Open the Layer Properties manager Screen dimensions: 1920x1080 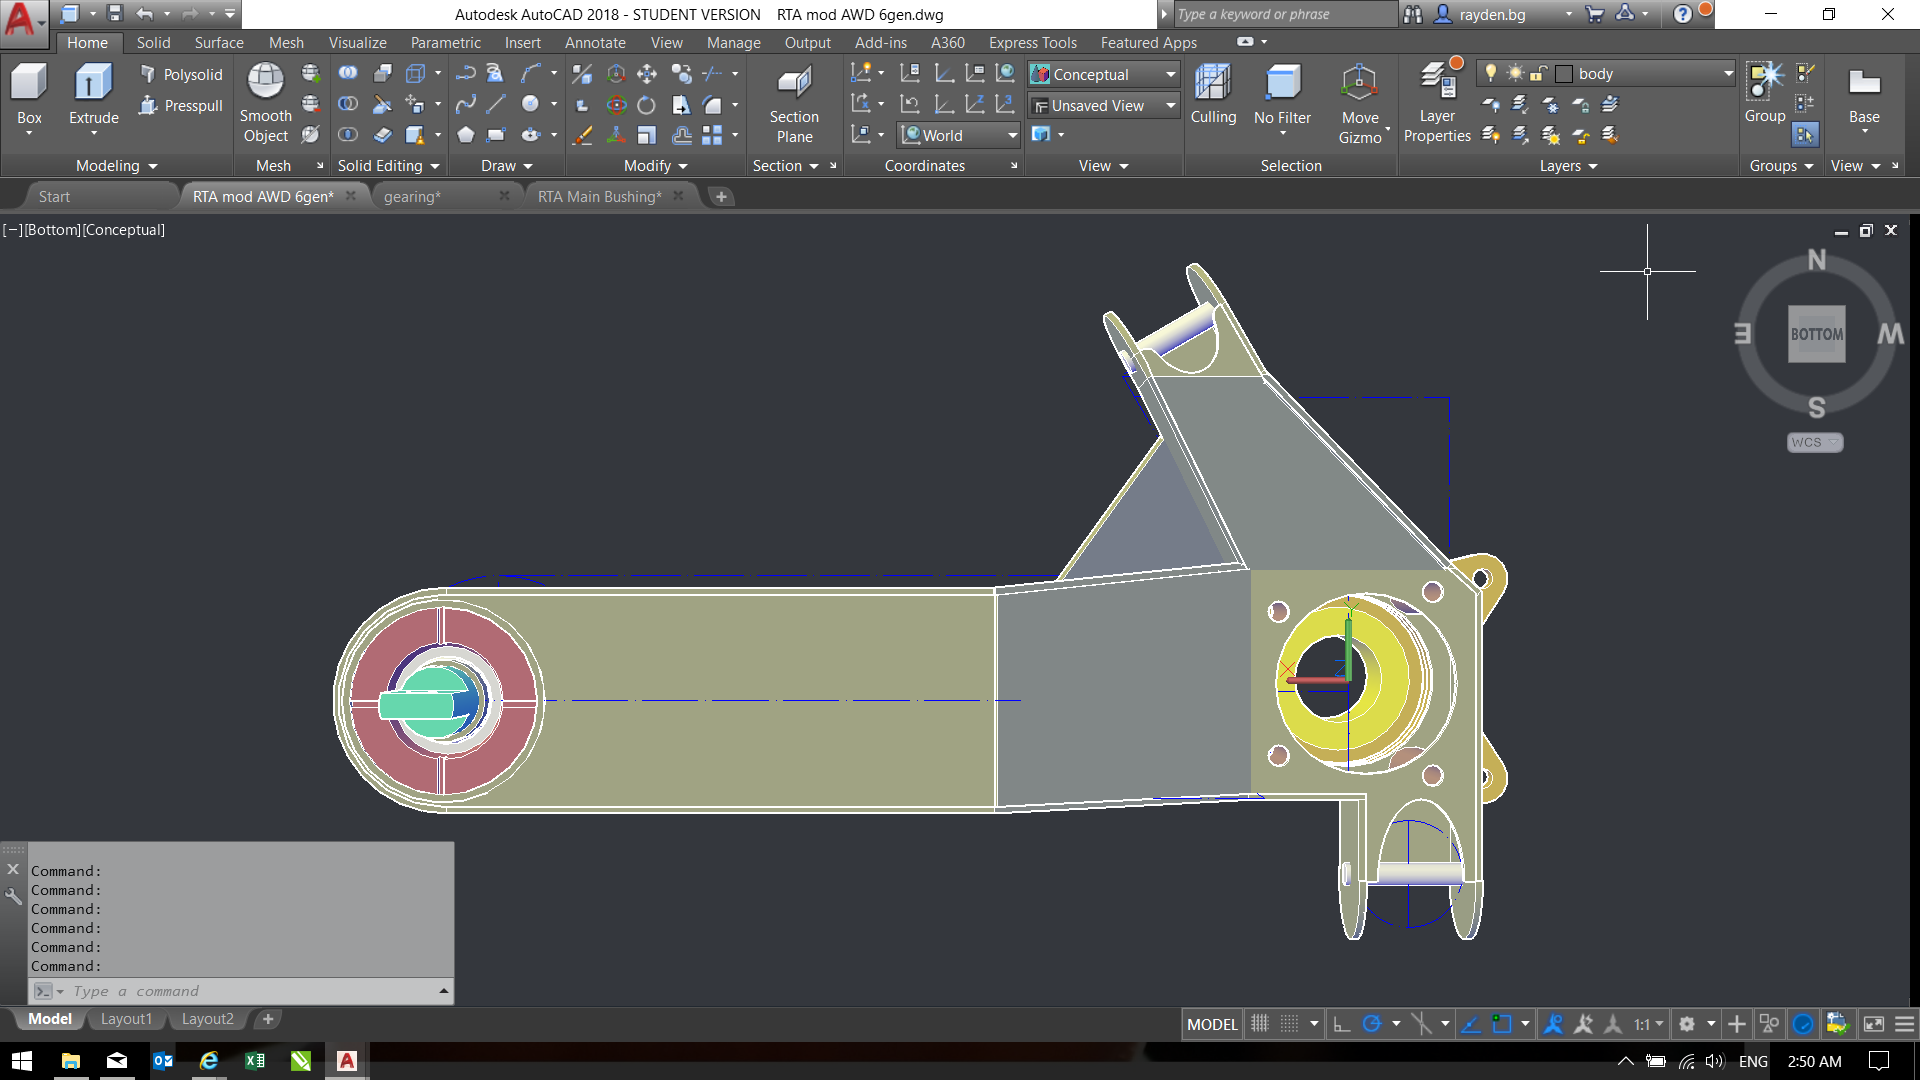(1437, 82)
